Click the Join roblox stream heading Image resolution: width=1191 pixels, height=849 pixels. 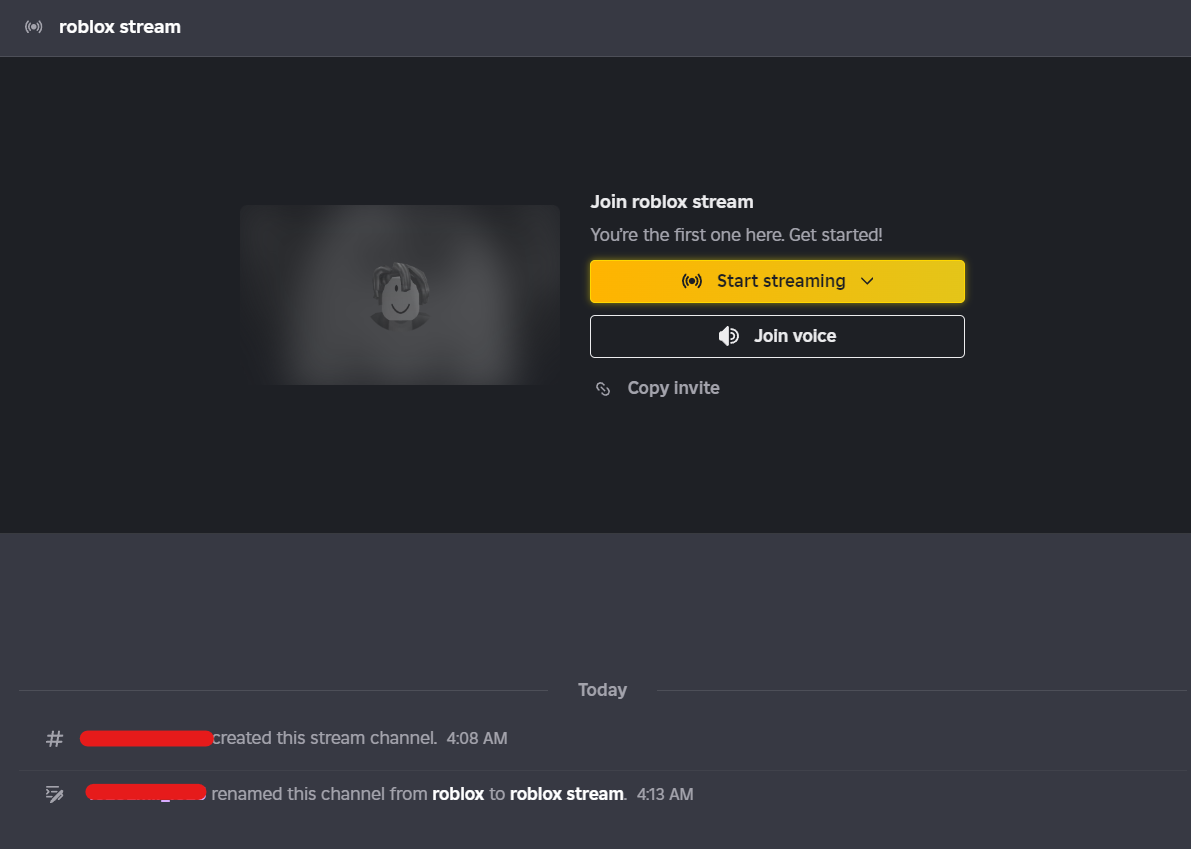(x=671, y=202)
